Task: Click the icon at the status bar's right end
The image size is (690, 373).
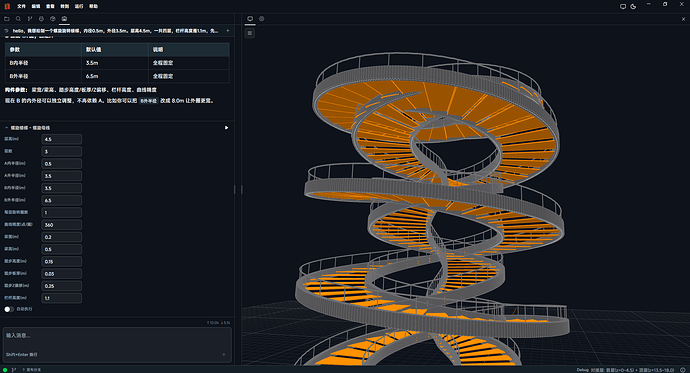Action: click(683, 369)
